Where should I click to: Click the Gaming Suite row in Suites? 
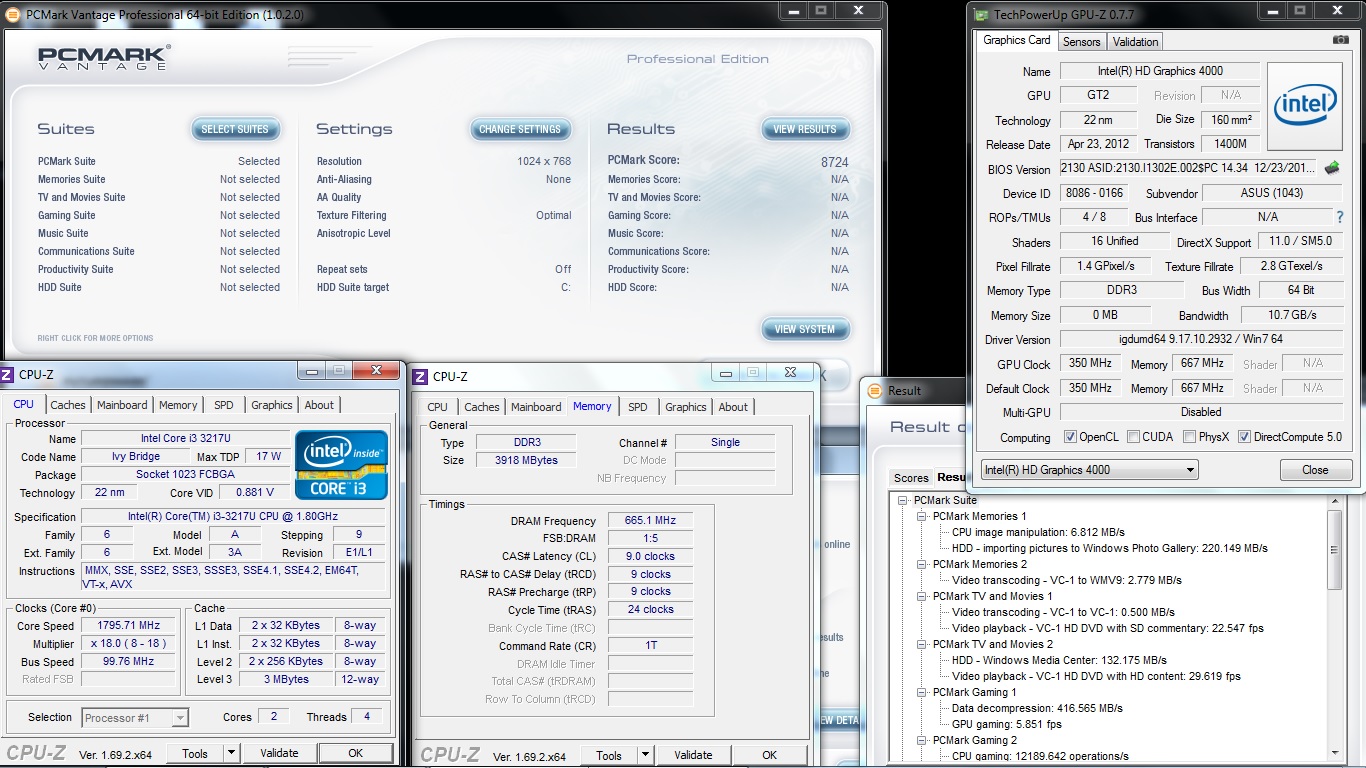pos(159,215)
